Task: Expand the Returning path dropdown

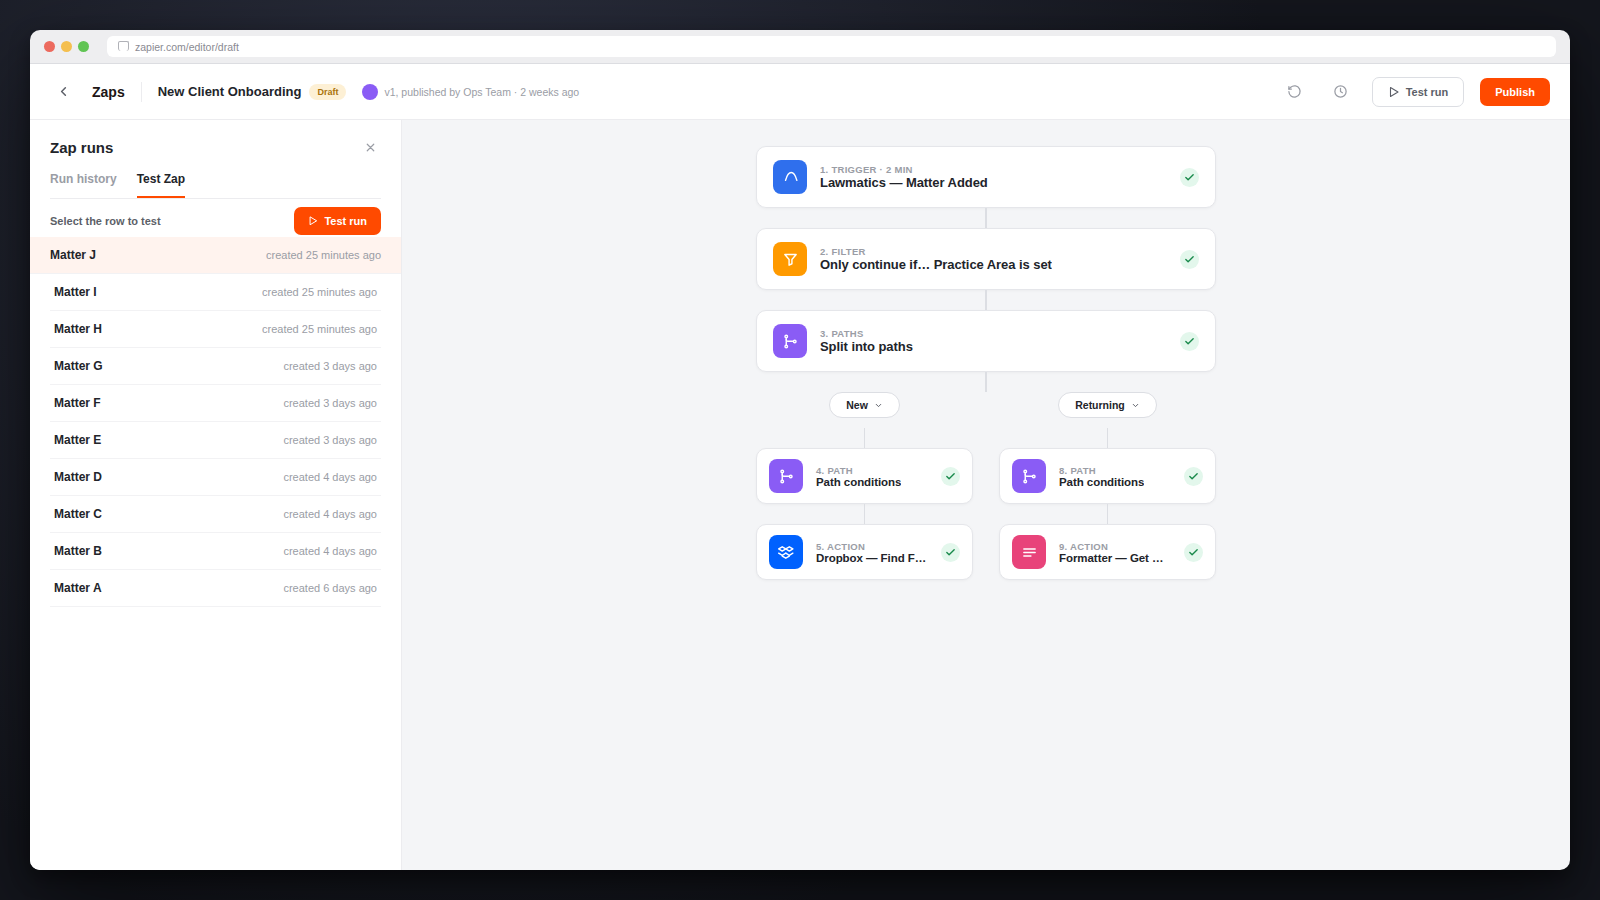Action: (x=1107, y=405)
